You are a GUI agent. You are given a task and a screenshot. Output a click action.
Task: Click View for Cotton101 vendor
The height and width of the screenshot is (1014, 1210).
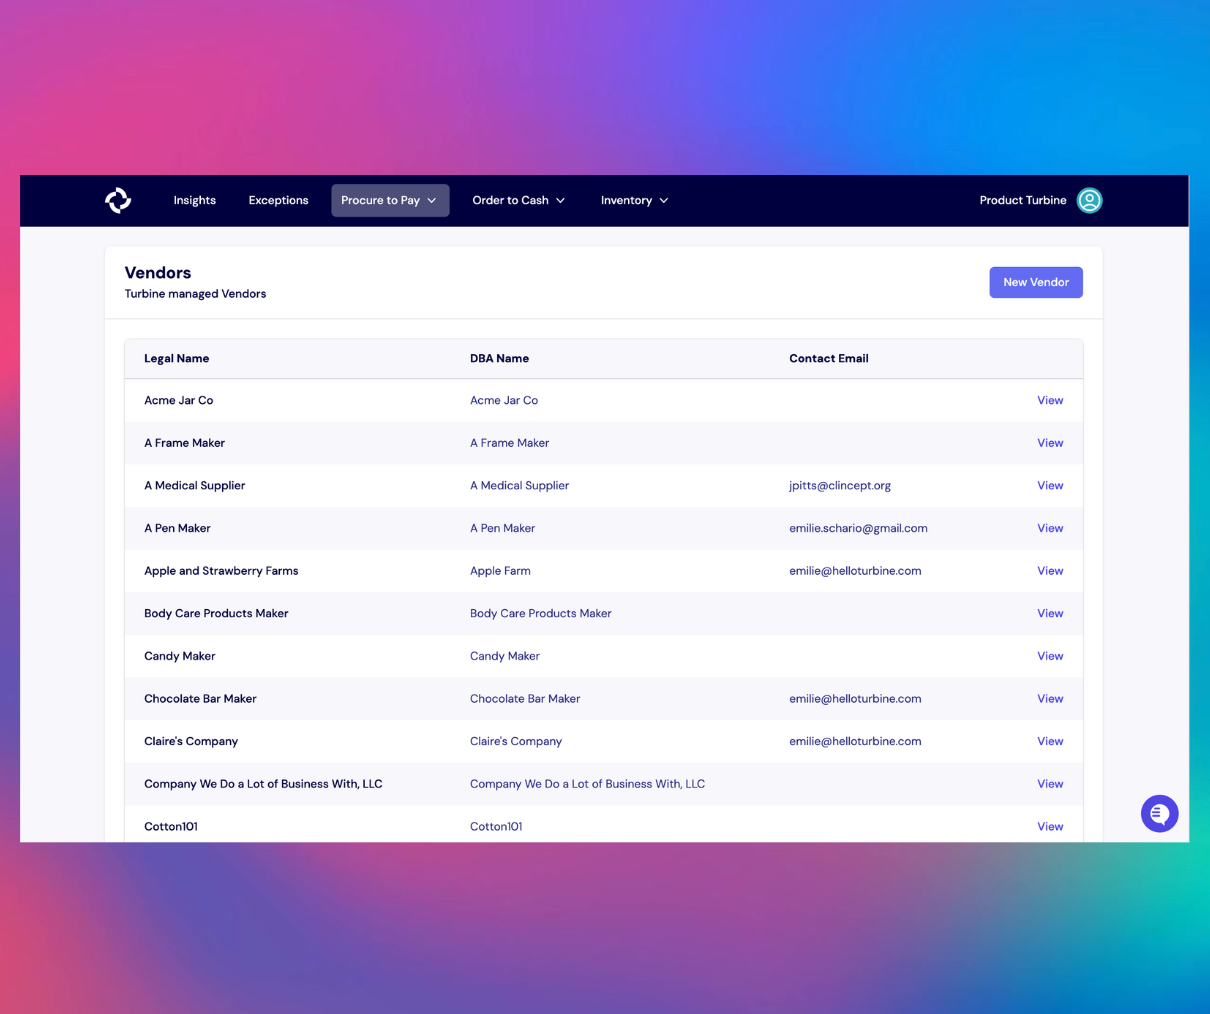(x=1049, y=826)
